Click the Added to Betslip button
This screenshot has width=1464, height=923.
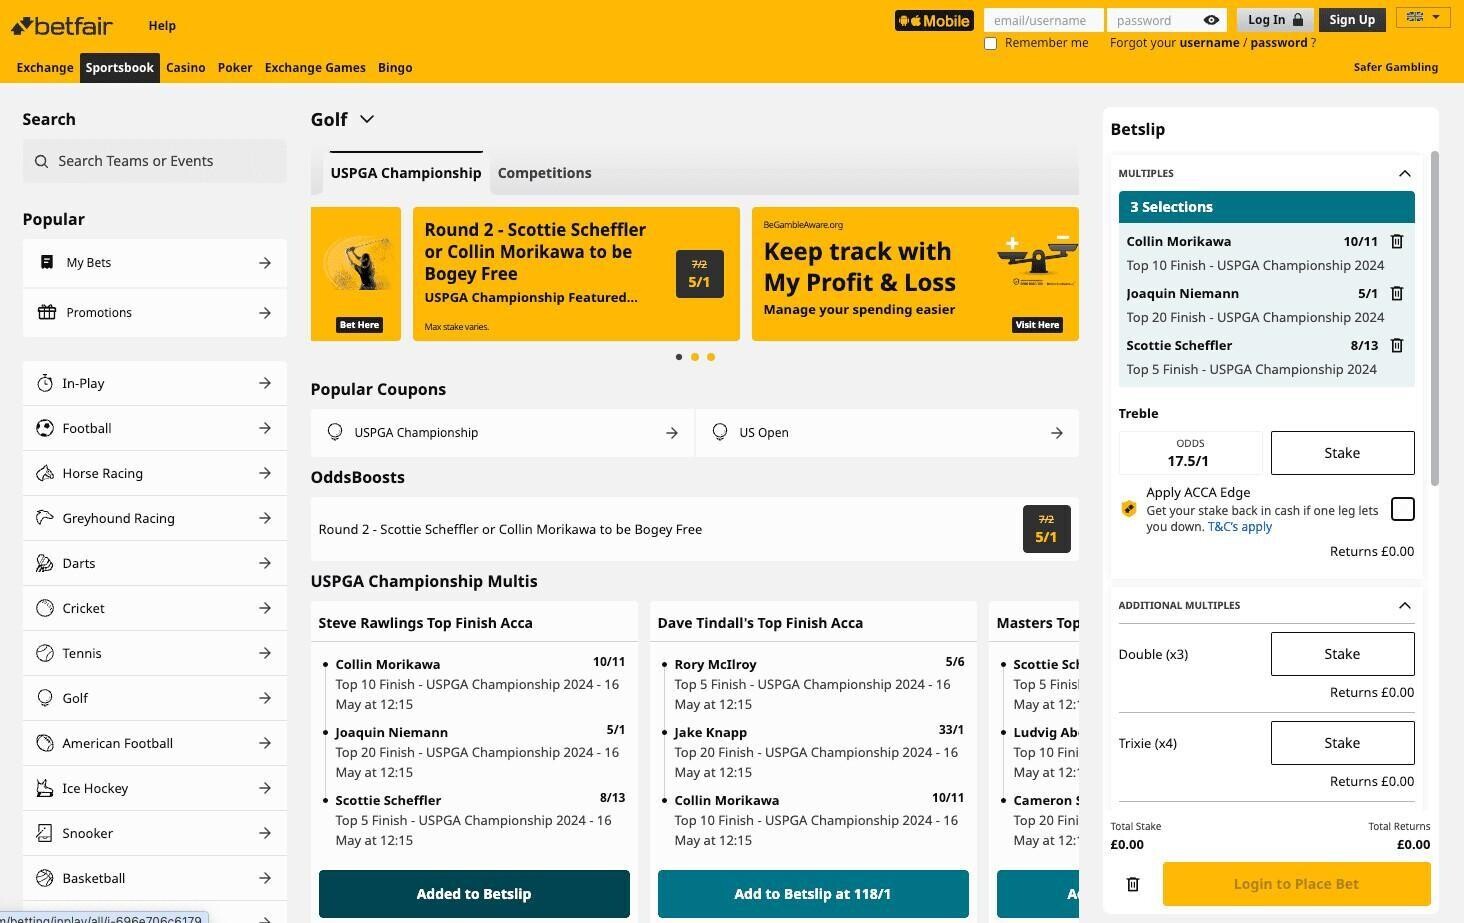click(x=474, y=894)
